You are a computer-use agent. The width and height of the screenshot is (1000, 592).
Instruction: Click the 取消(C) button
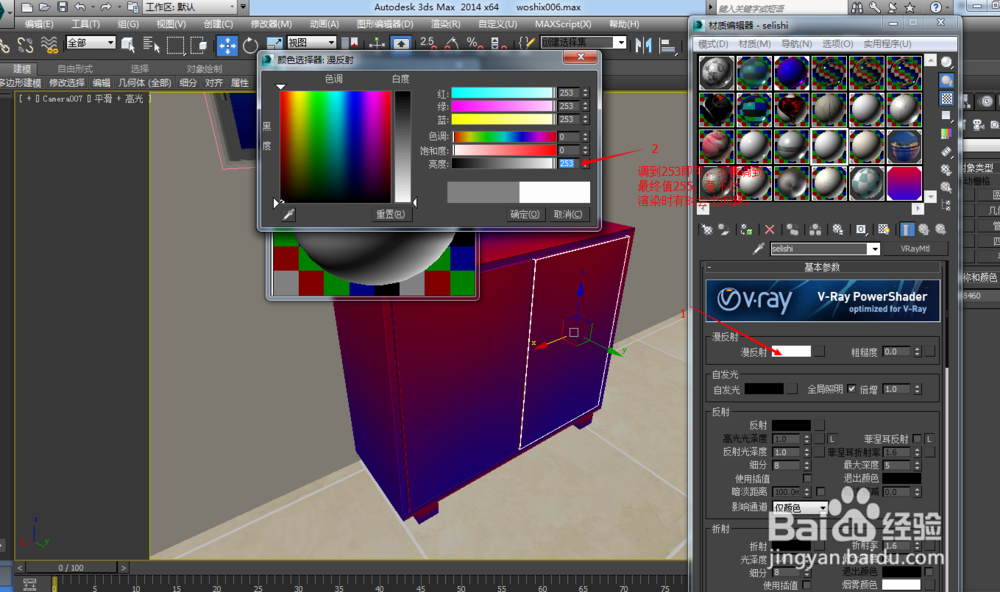coord(568,214)
